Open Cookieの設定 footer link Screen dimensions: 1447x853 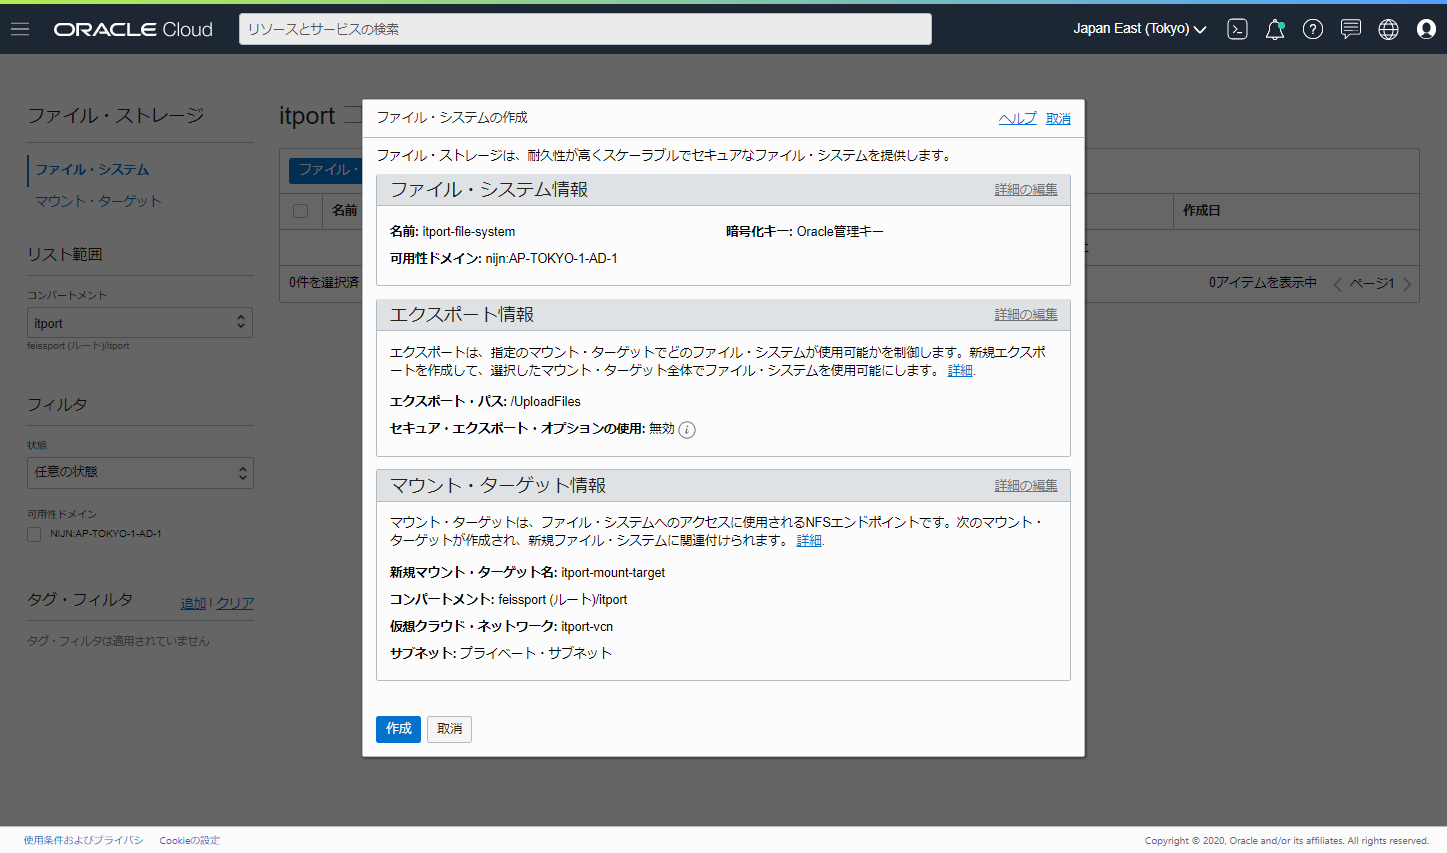click(190, 840)
